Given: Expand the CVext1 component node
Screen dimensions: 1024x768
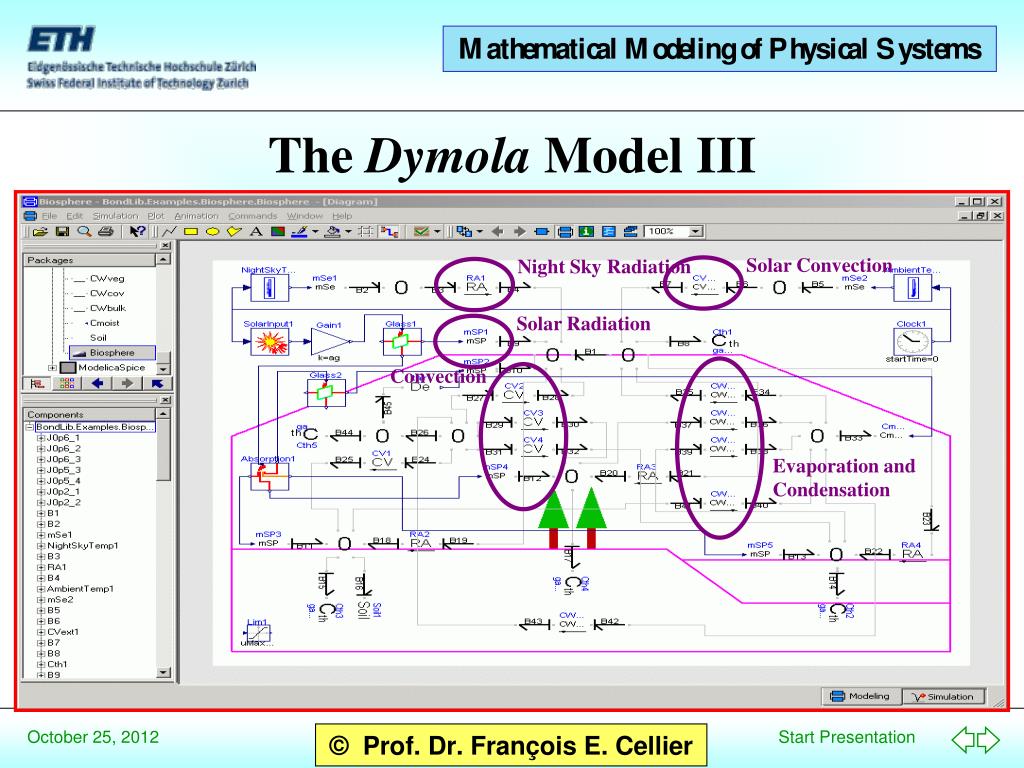Looking at the screenshot, I should click(40, 632).
